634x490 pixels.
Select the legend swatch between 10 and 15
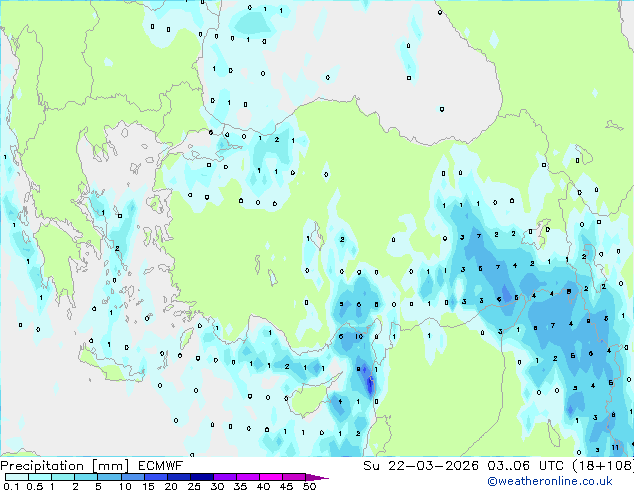coord(132,477)
